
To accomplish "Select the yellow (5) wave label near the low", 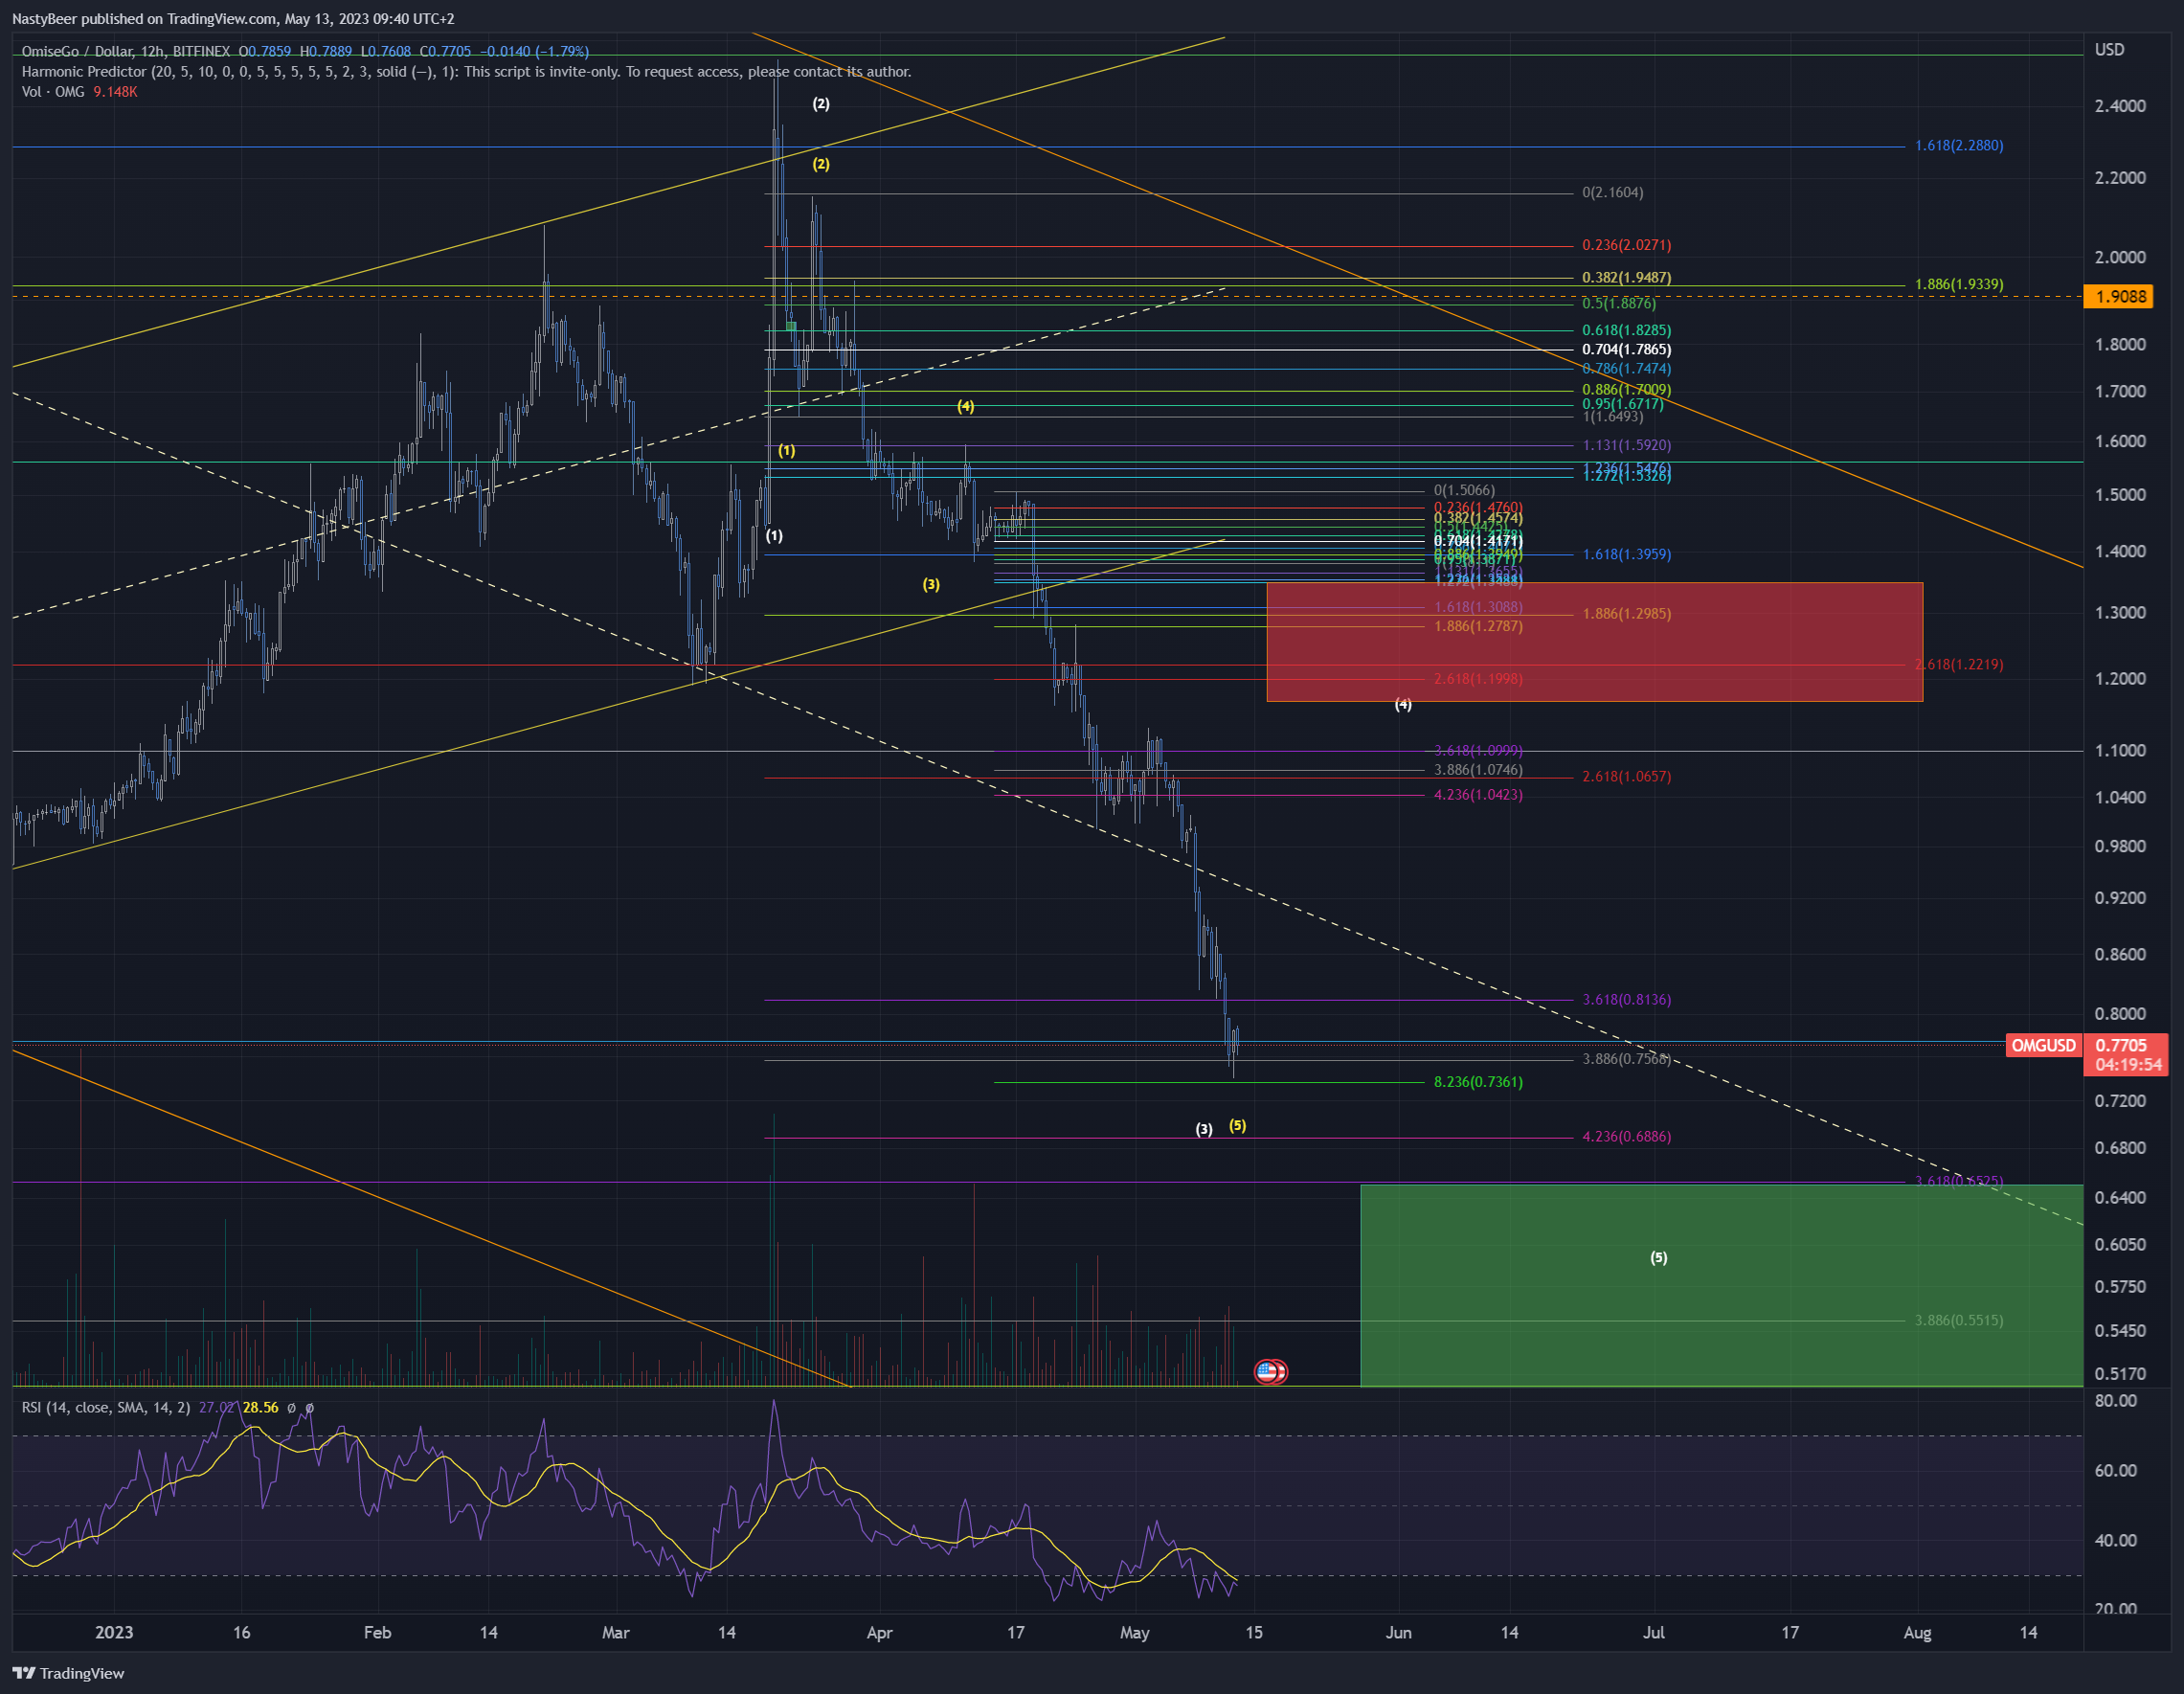I will click(1237, 1125).
